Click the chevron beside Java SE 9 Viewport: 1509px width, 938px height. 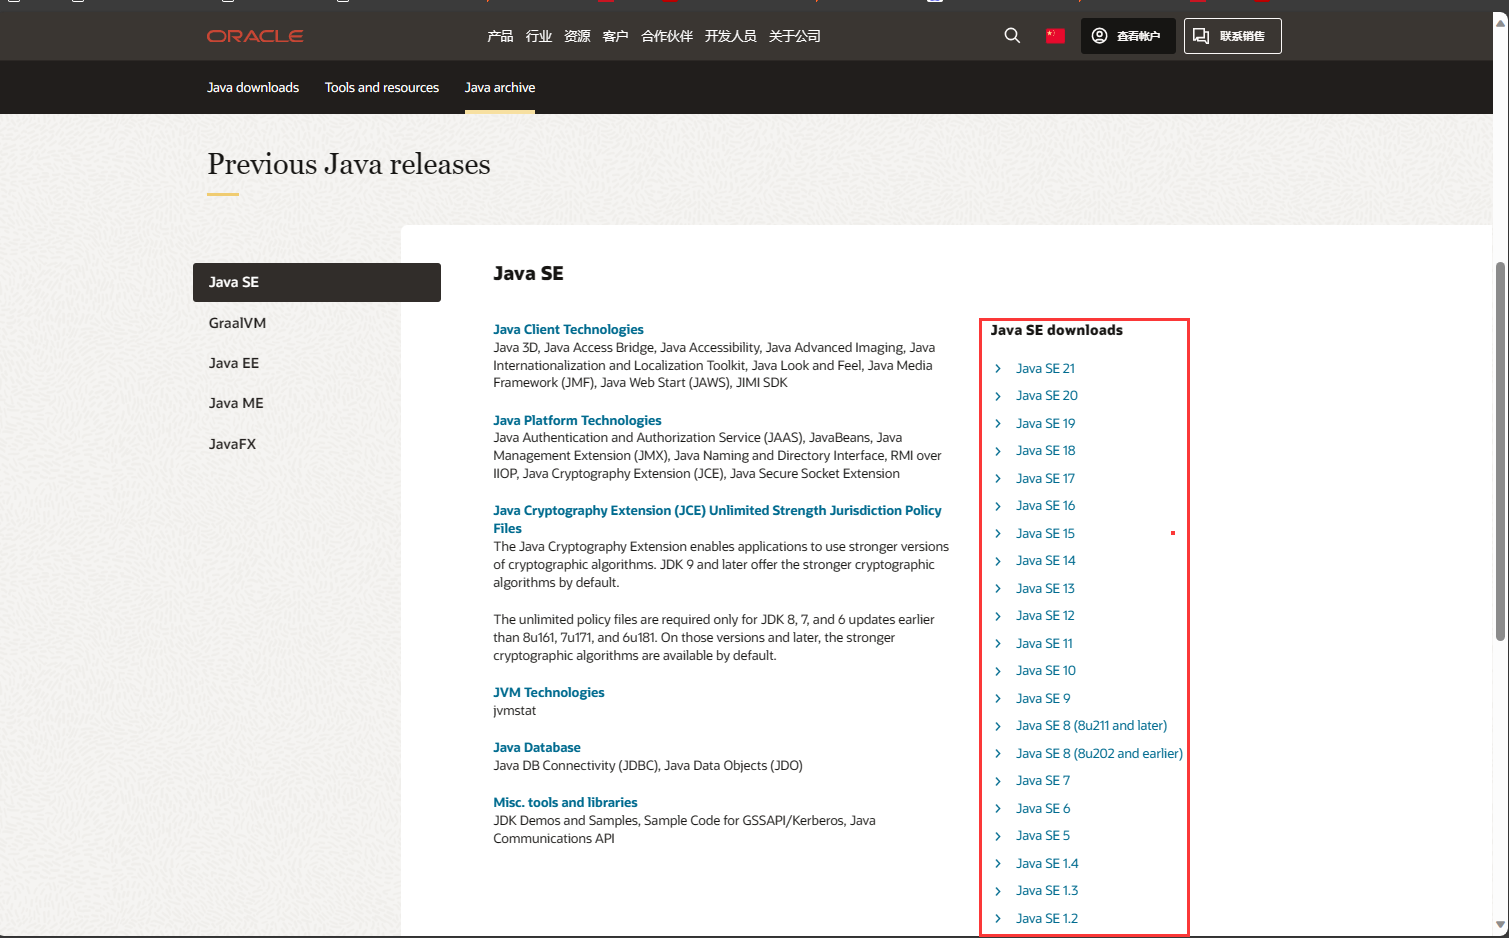998,698
